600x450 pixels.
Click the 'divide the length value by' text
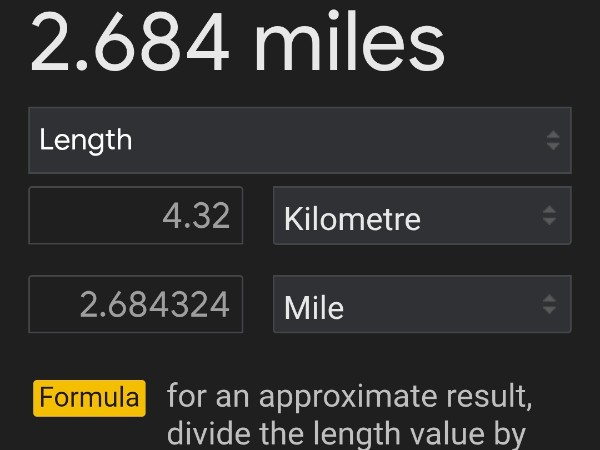tap(346, 435)
